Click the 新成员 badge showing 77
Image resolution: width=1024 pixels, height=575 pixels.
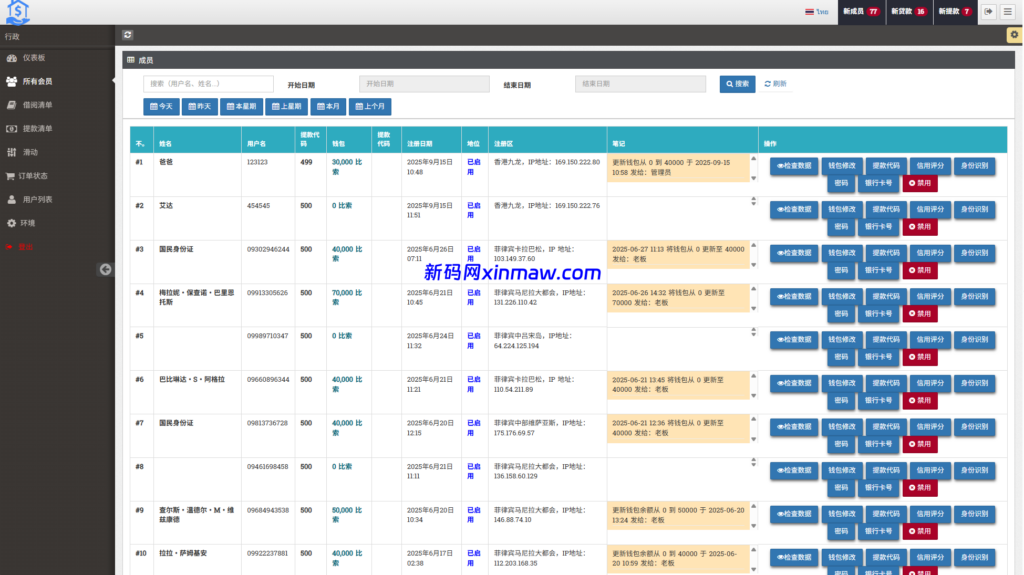click(x=860, y=12)
